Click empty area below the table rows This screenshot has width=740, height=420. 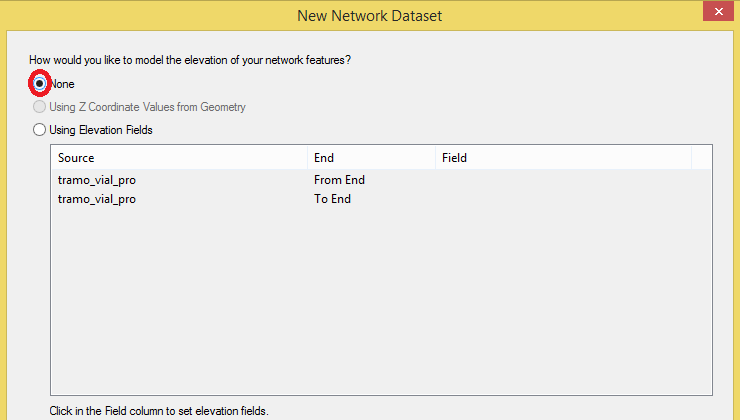(380, 300)
